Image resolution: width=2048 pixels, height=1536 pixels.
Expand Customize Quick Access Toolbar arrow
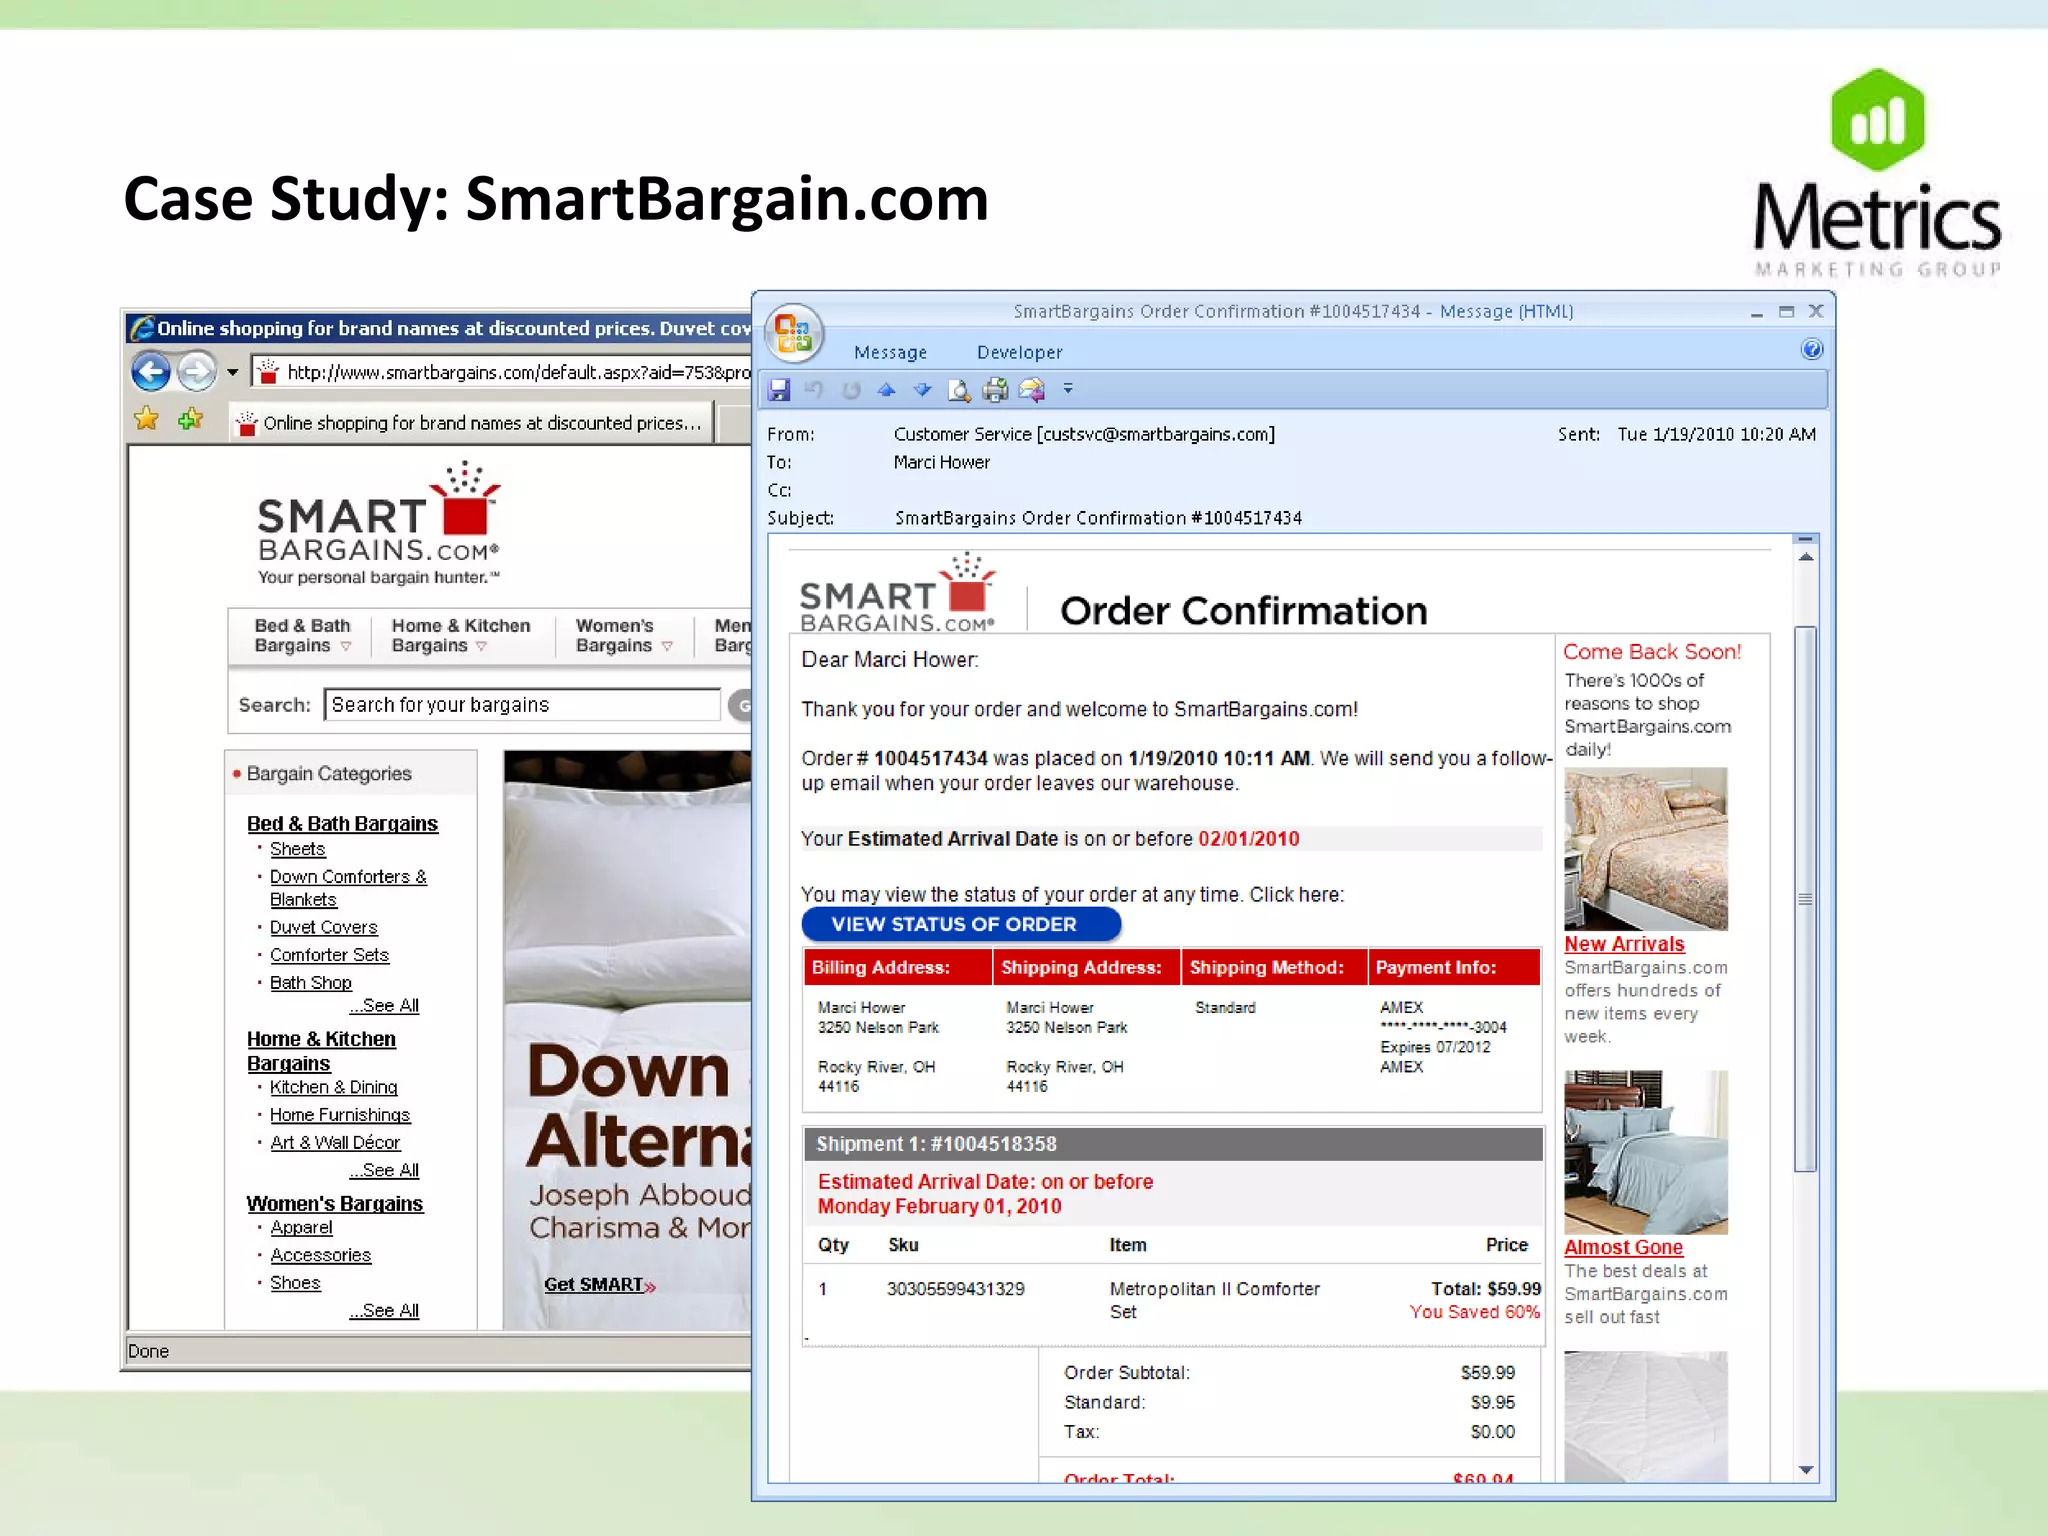coord(1068,389)
